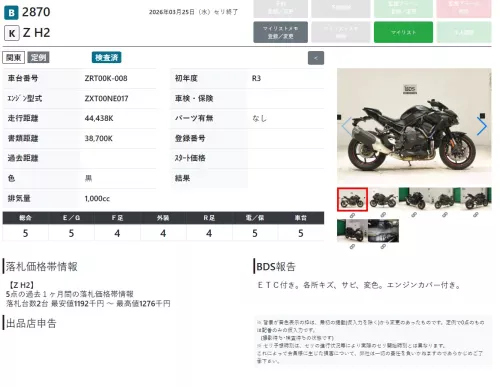Select the 定例 tag

tap(38, 57)
